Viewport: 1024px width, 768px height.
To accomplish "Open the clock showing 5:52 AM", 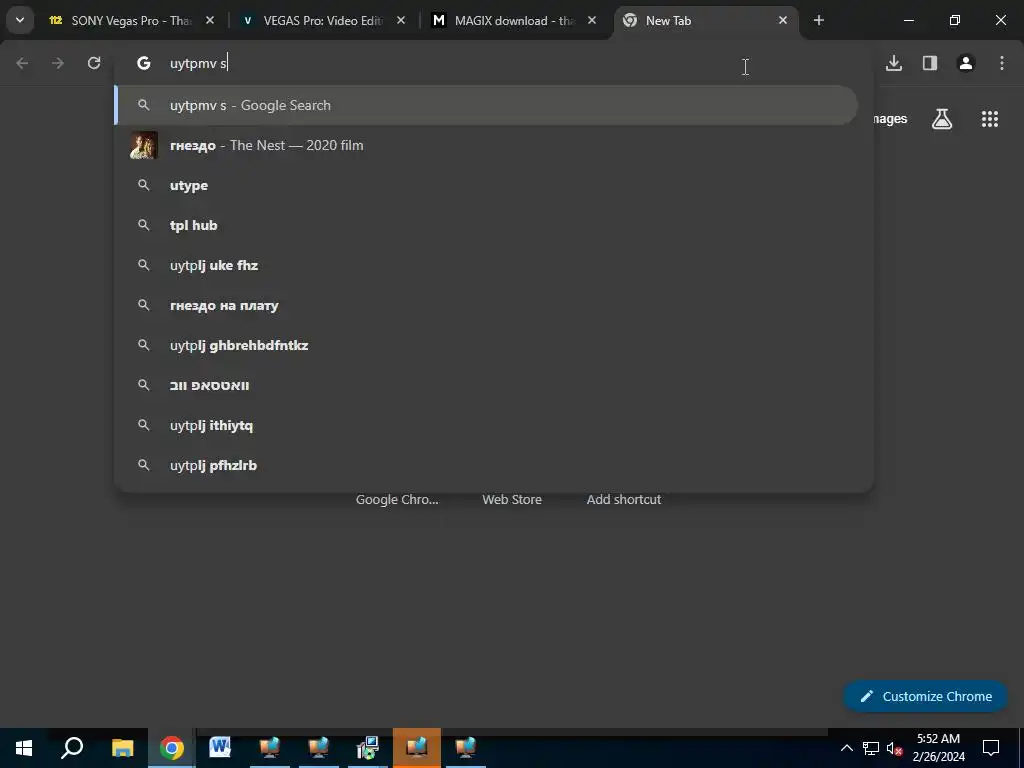I will click(x=938, y=748).
